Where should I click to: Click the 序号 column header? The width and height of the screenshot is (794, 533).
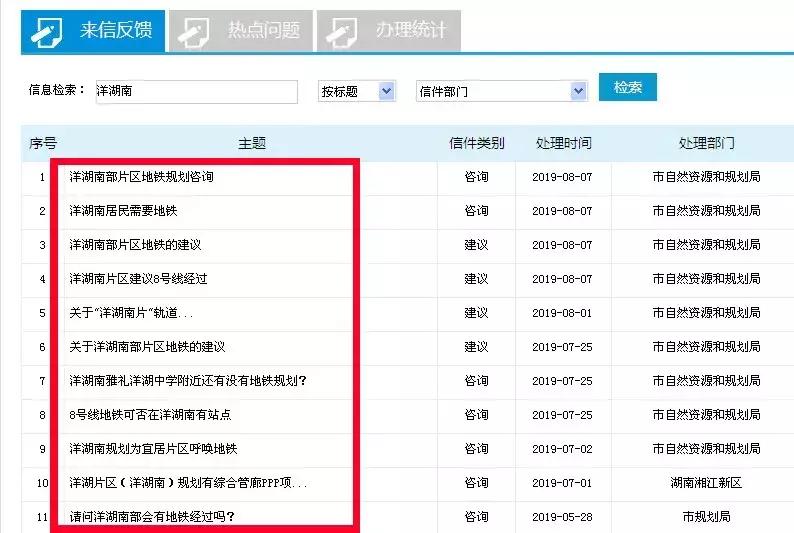tap(43, 143)
